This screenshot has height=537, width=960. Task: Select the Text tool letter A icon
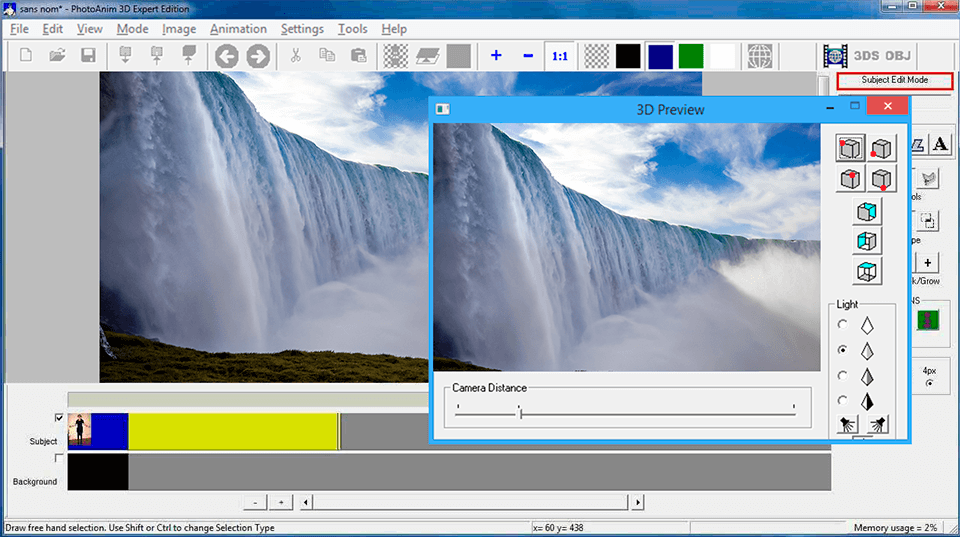click(x=940, y=145)
